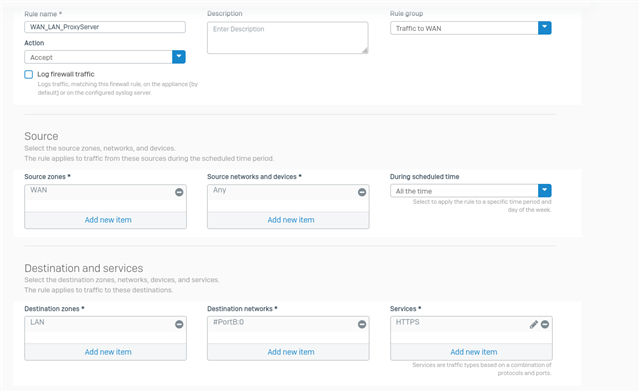640x392 pixels.
Task: Expand the Rule group dropdown
Action: (544, 28)
